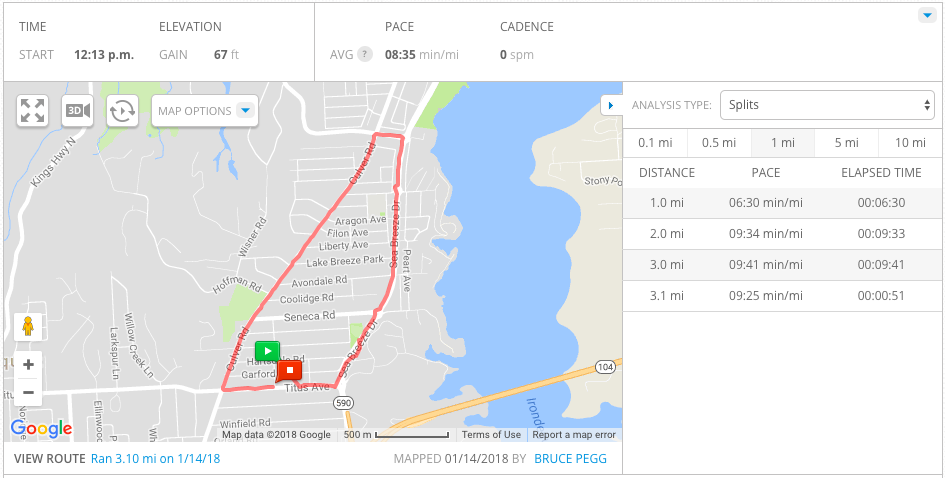Click the green start marker
Screen dimensions: 945x478
267,351
